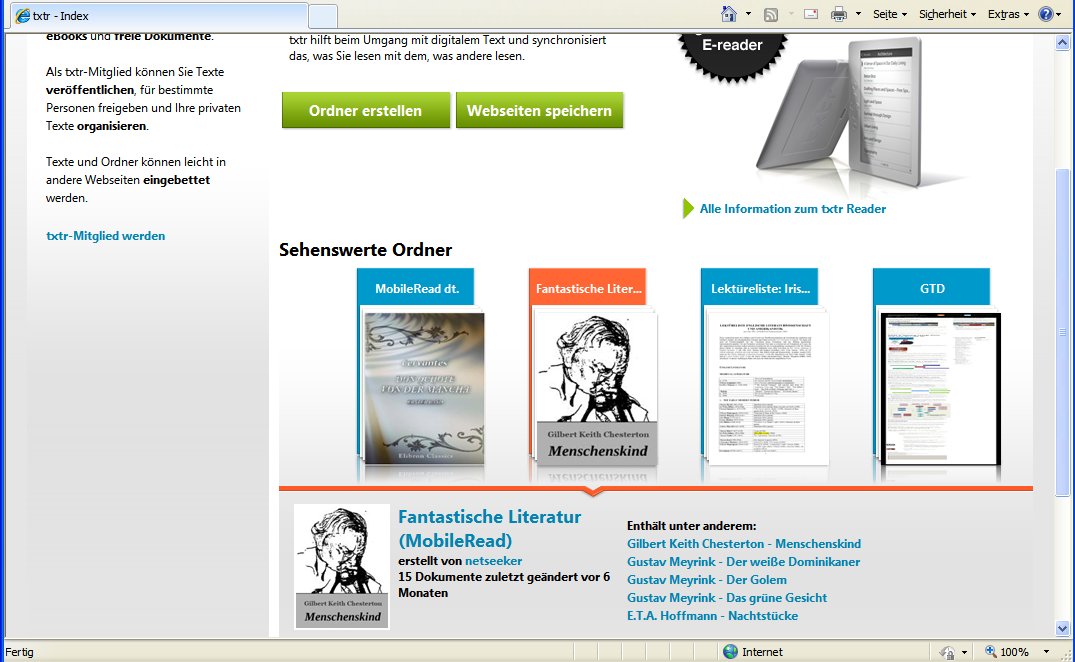Expand the 100% zoom level dropdown
The image size is (1075, 662).
pos(1046,652)
